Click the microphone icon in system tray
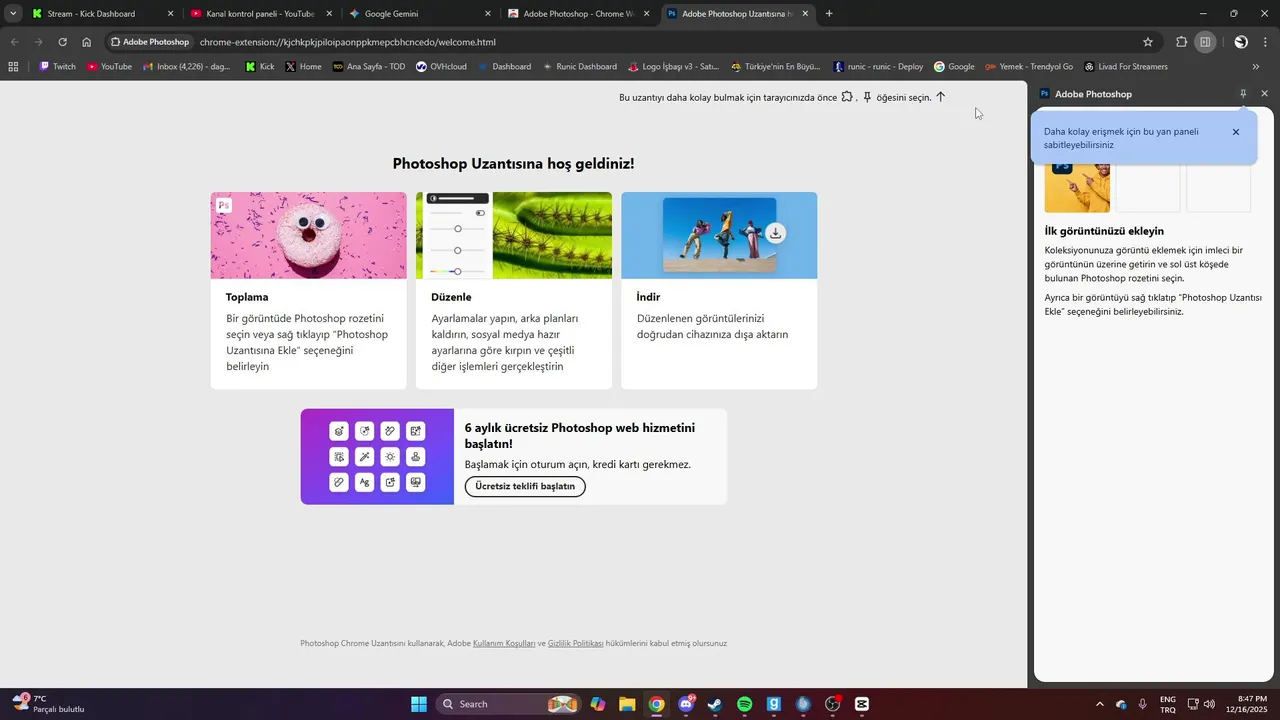 coord(1143,704)
